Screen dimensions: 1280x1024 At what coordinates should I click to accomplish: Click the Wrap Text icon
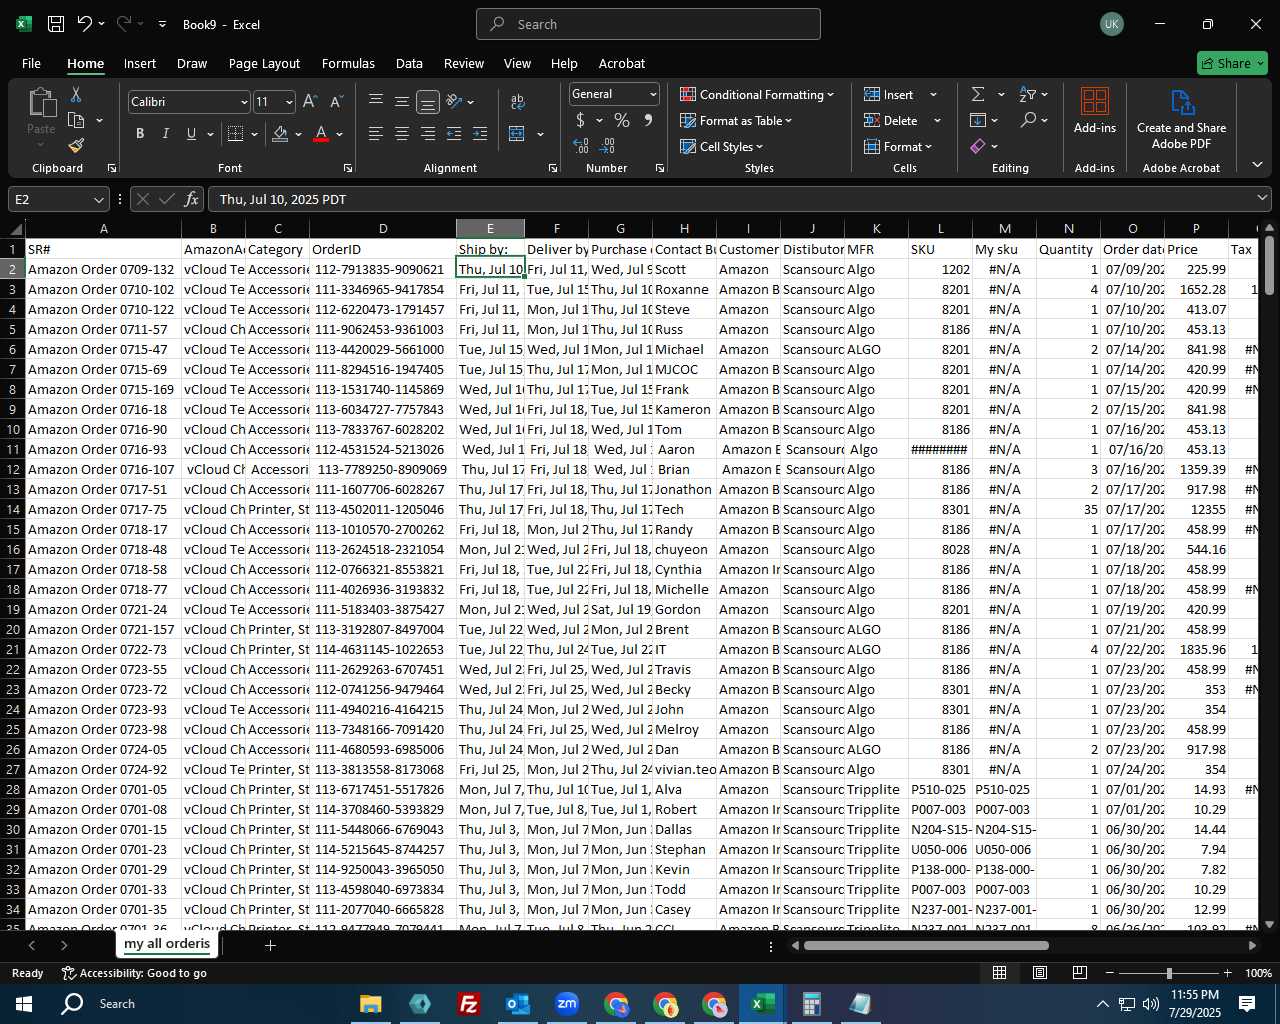tap(518, 102)
